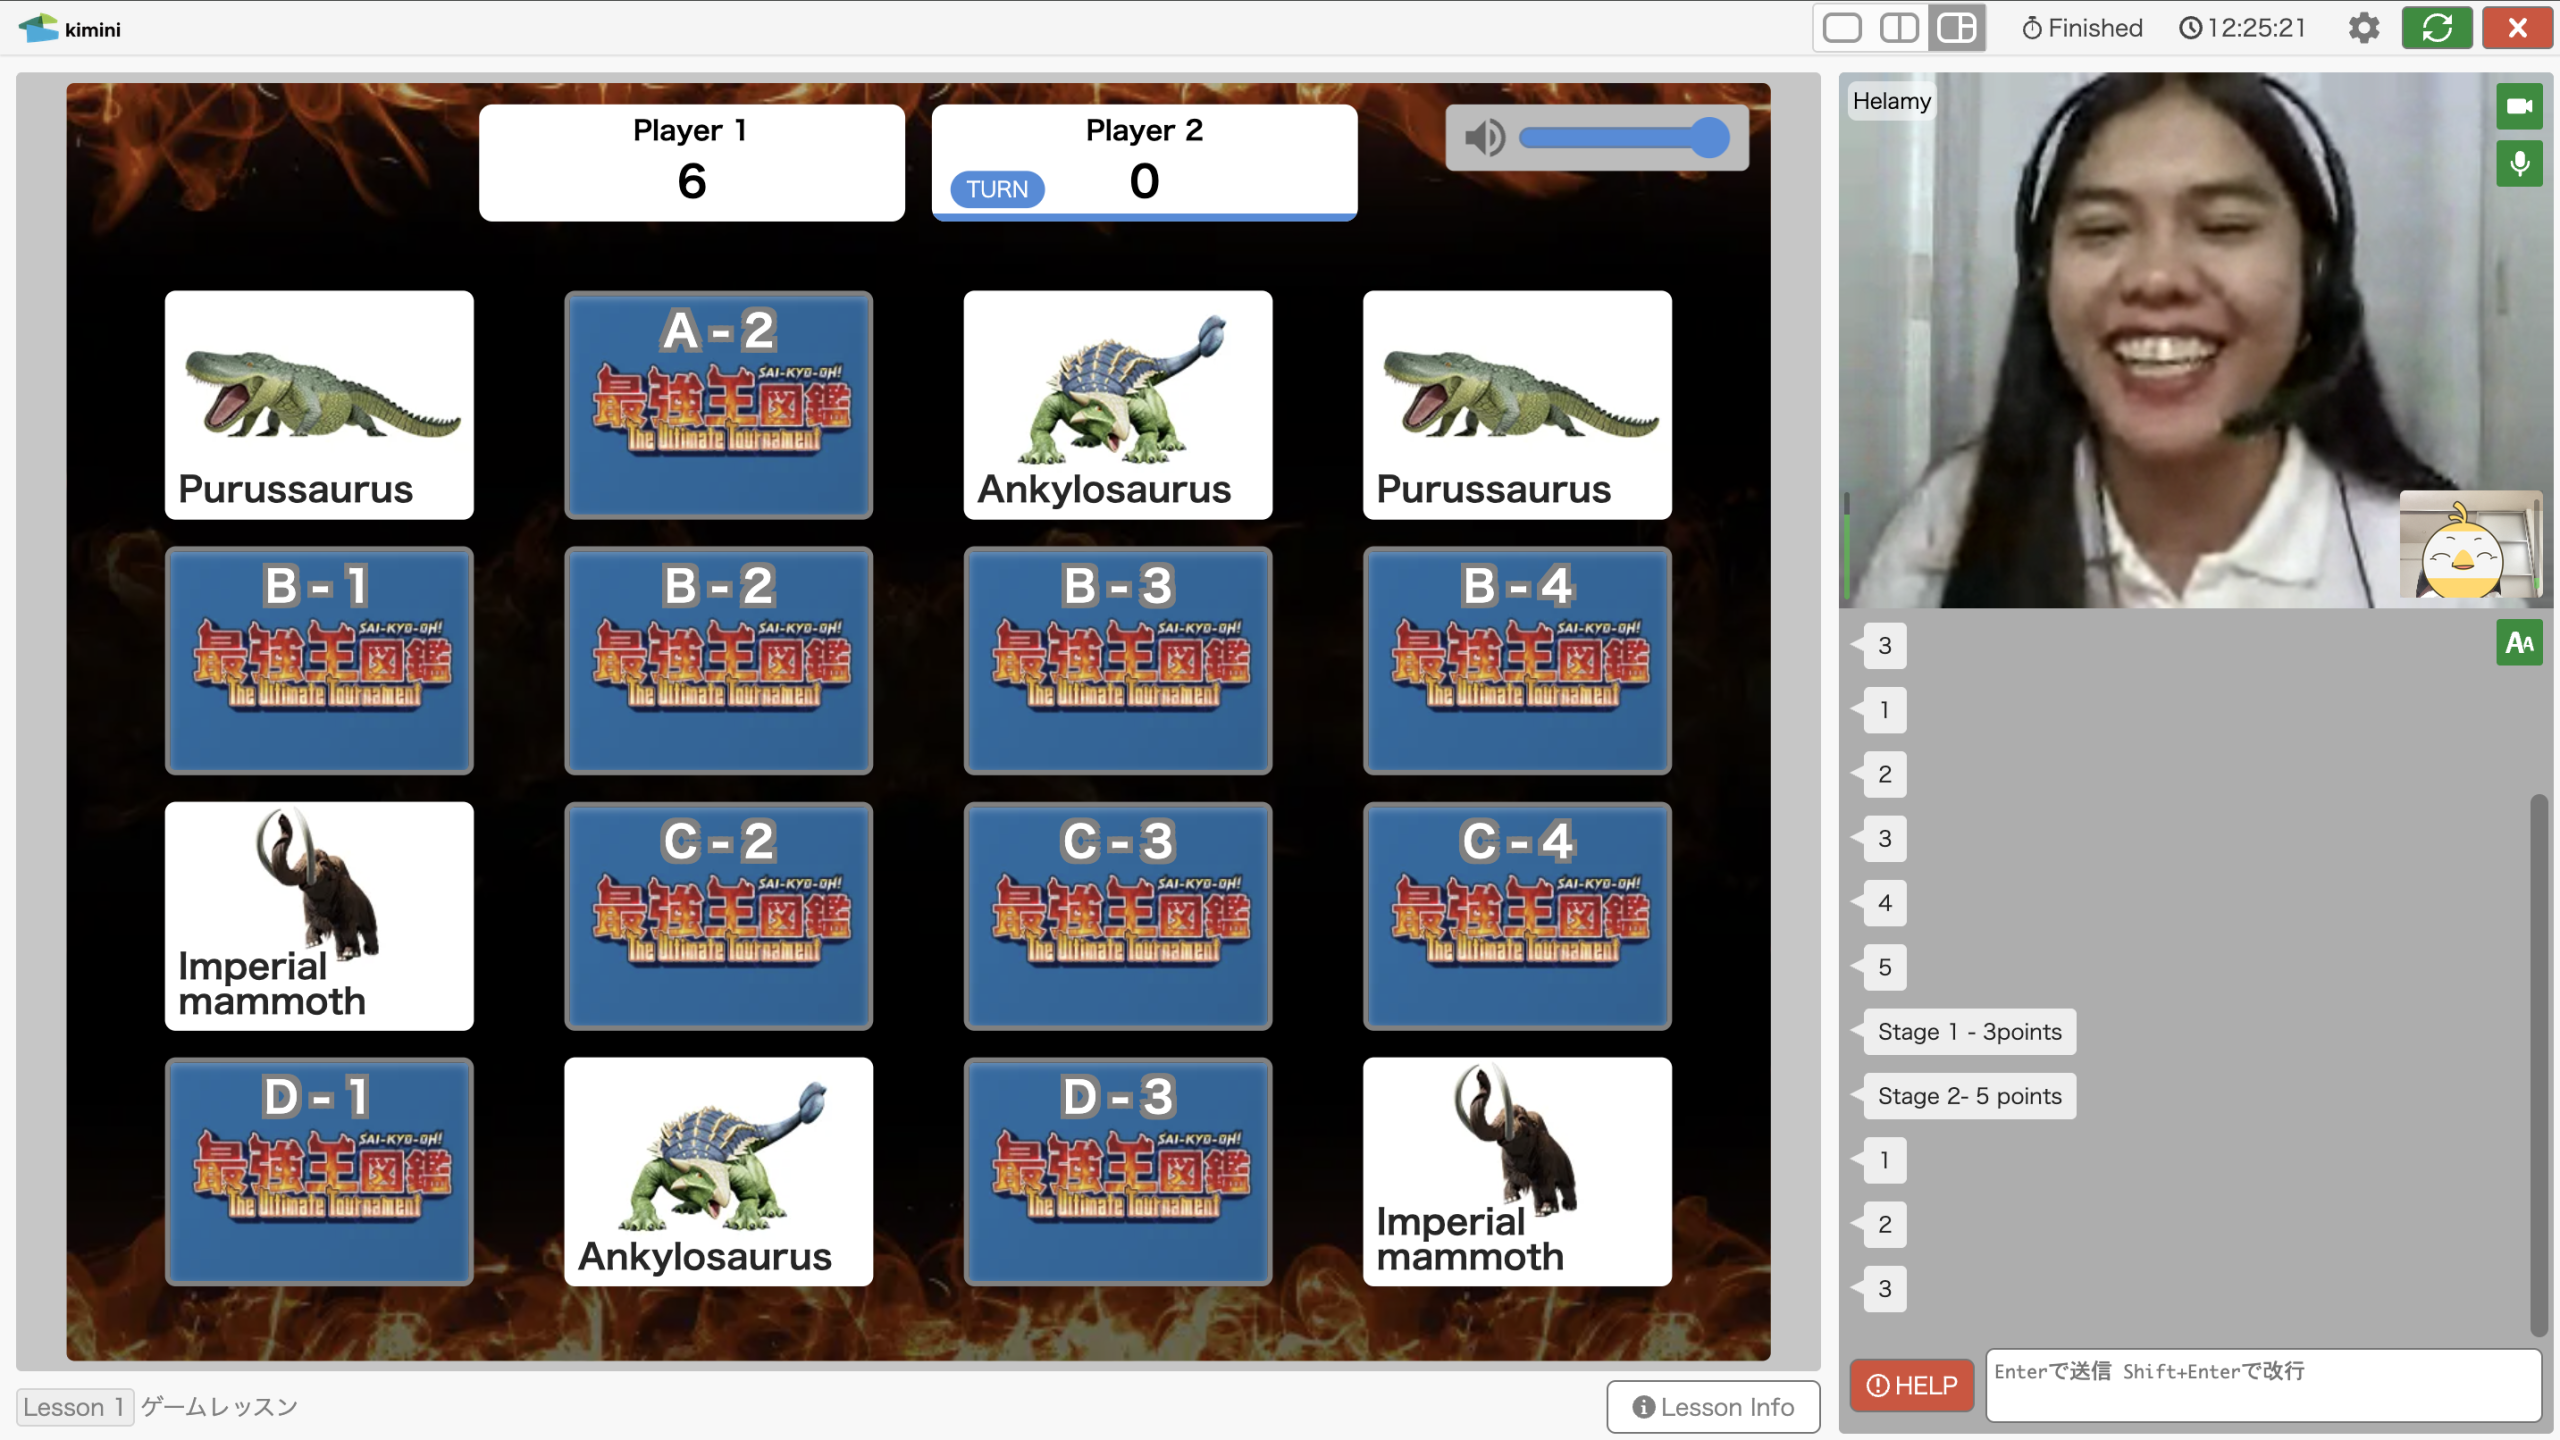Flip the C-4 card
Viewport: 2560px width, 1440px height.
tap(1517, 916)
